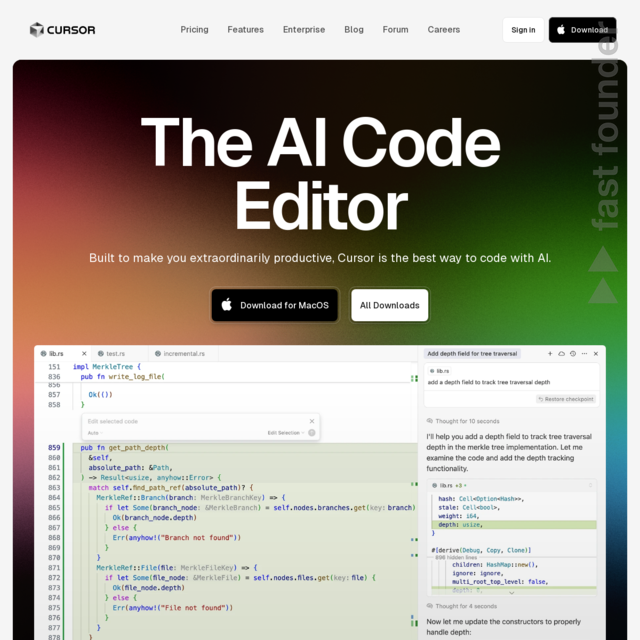Close the Edit selected code popup
Viewport: 640px width, 640px height.
[312, 421]
